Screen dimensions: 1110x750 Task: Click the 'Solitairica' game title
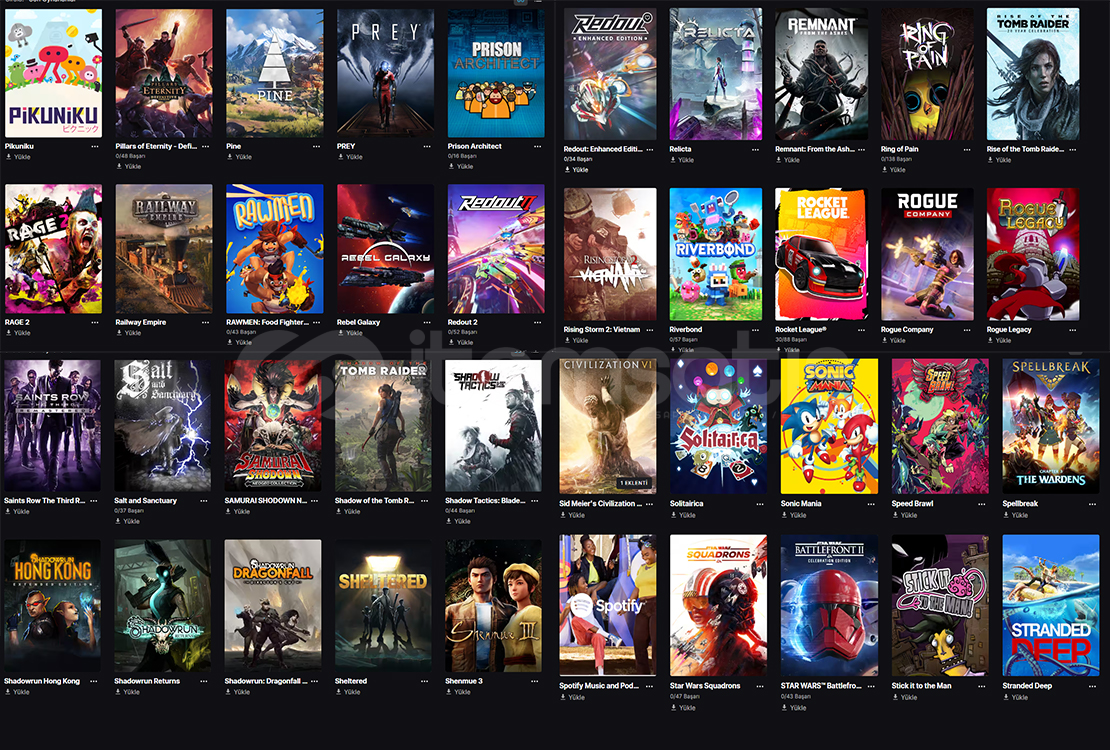(687, 504)
